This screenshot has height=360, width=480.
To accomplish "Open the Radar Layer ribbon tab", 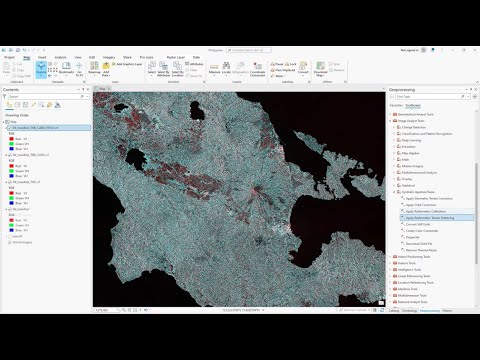I will (176, 57).
